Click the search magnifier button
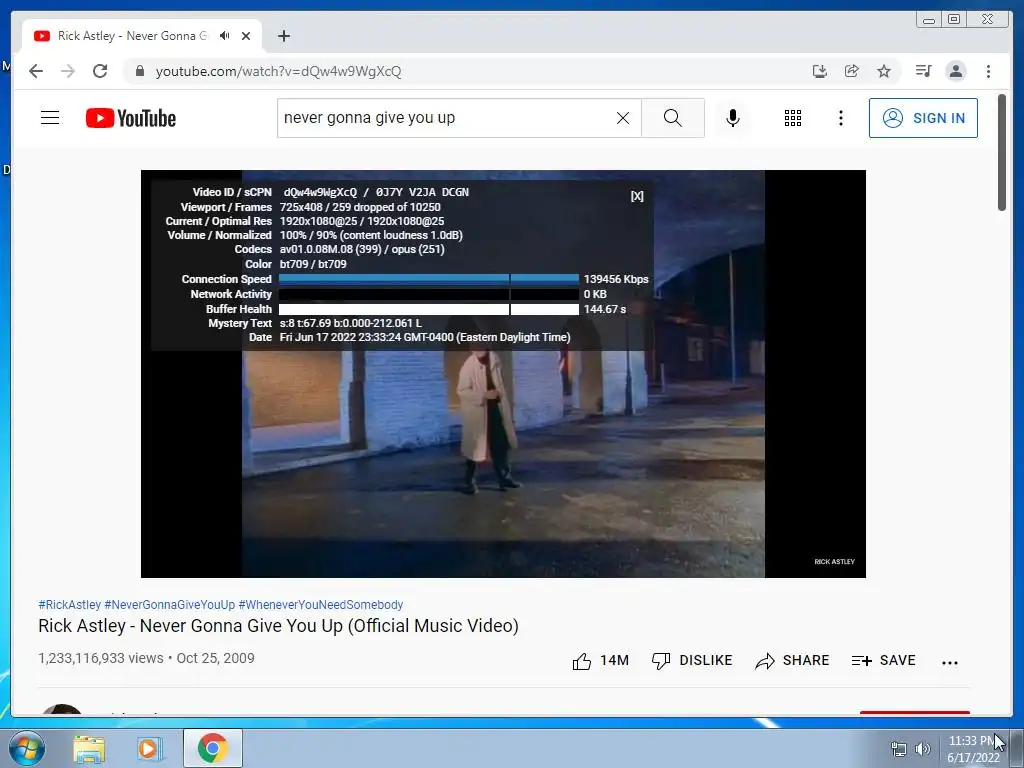Viewport: 1024px width, 768px height. click(673, 118)
